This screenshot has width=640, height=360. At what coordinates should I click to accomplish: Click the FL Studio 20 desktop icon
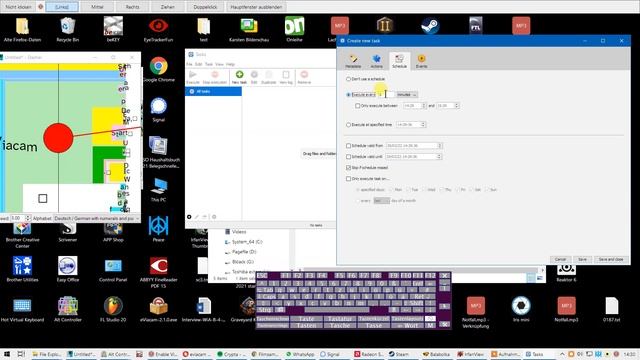tap(113, 309)
